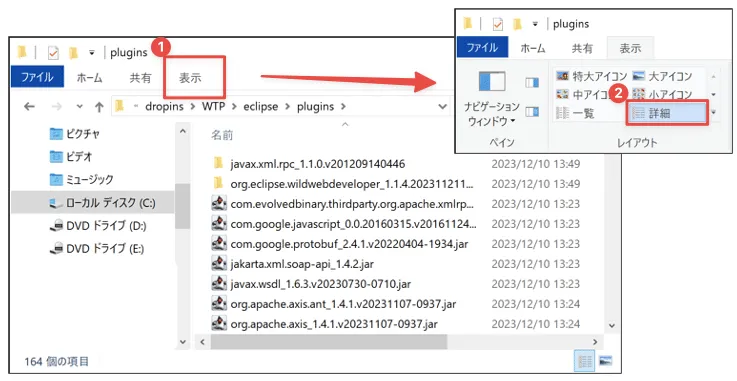This screenshot has height=381, width=737.
Task: Click horizontal scrollbar thumb in file list
Action: 329,342
